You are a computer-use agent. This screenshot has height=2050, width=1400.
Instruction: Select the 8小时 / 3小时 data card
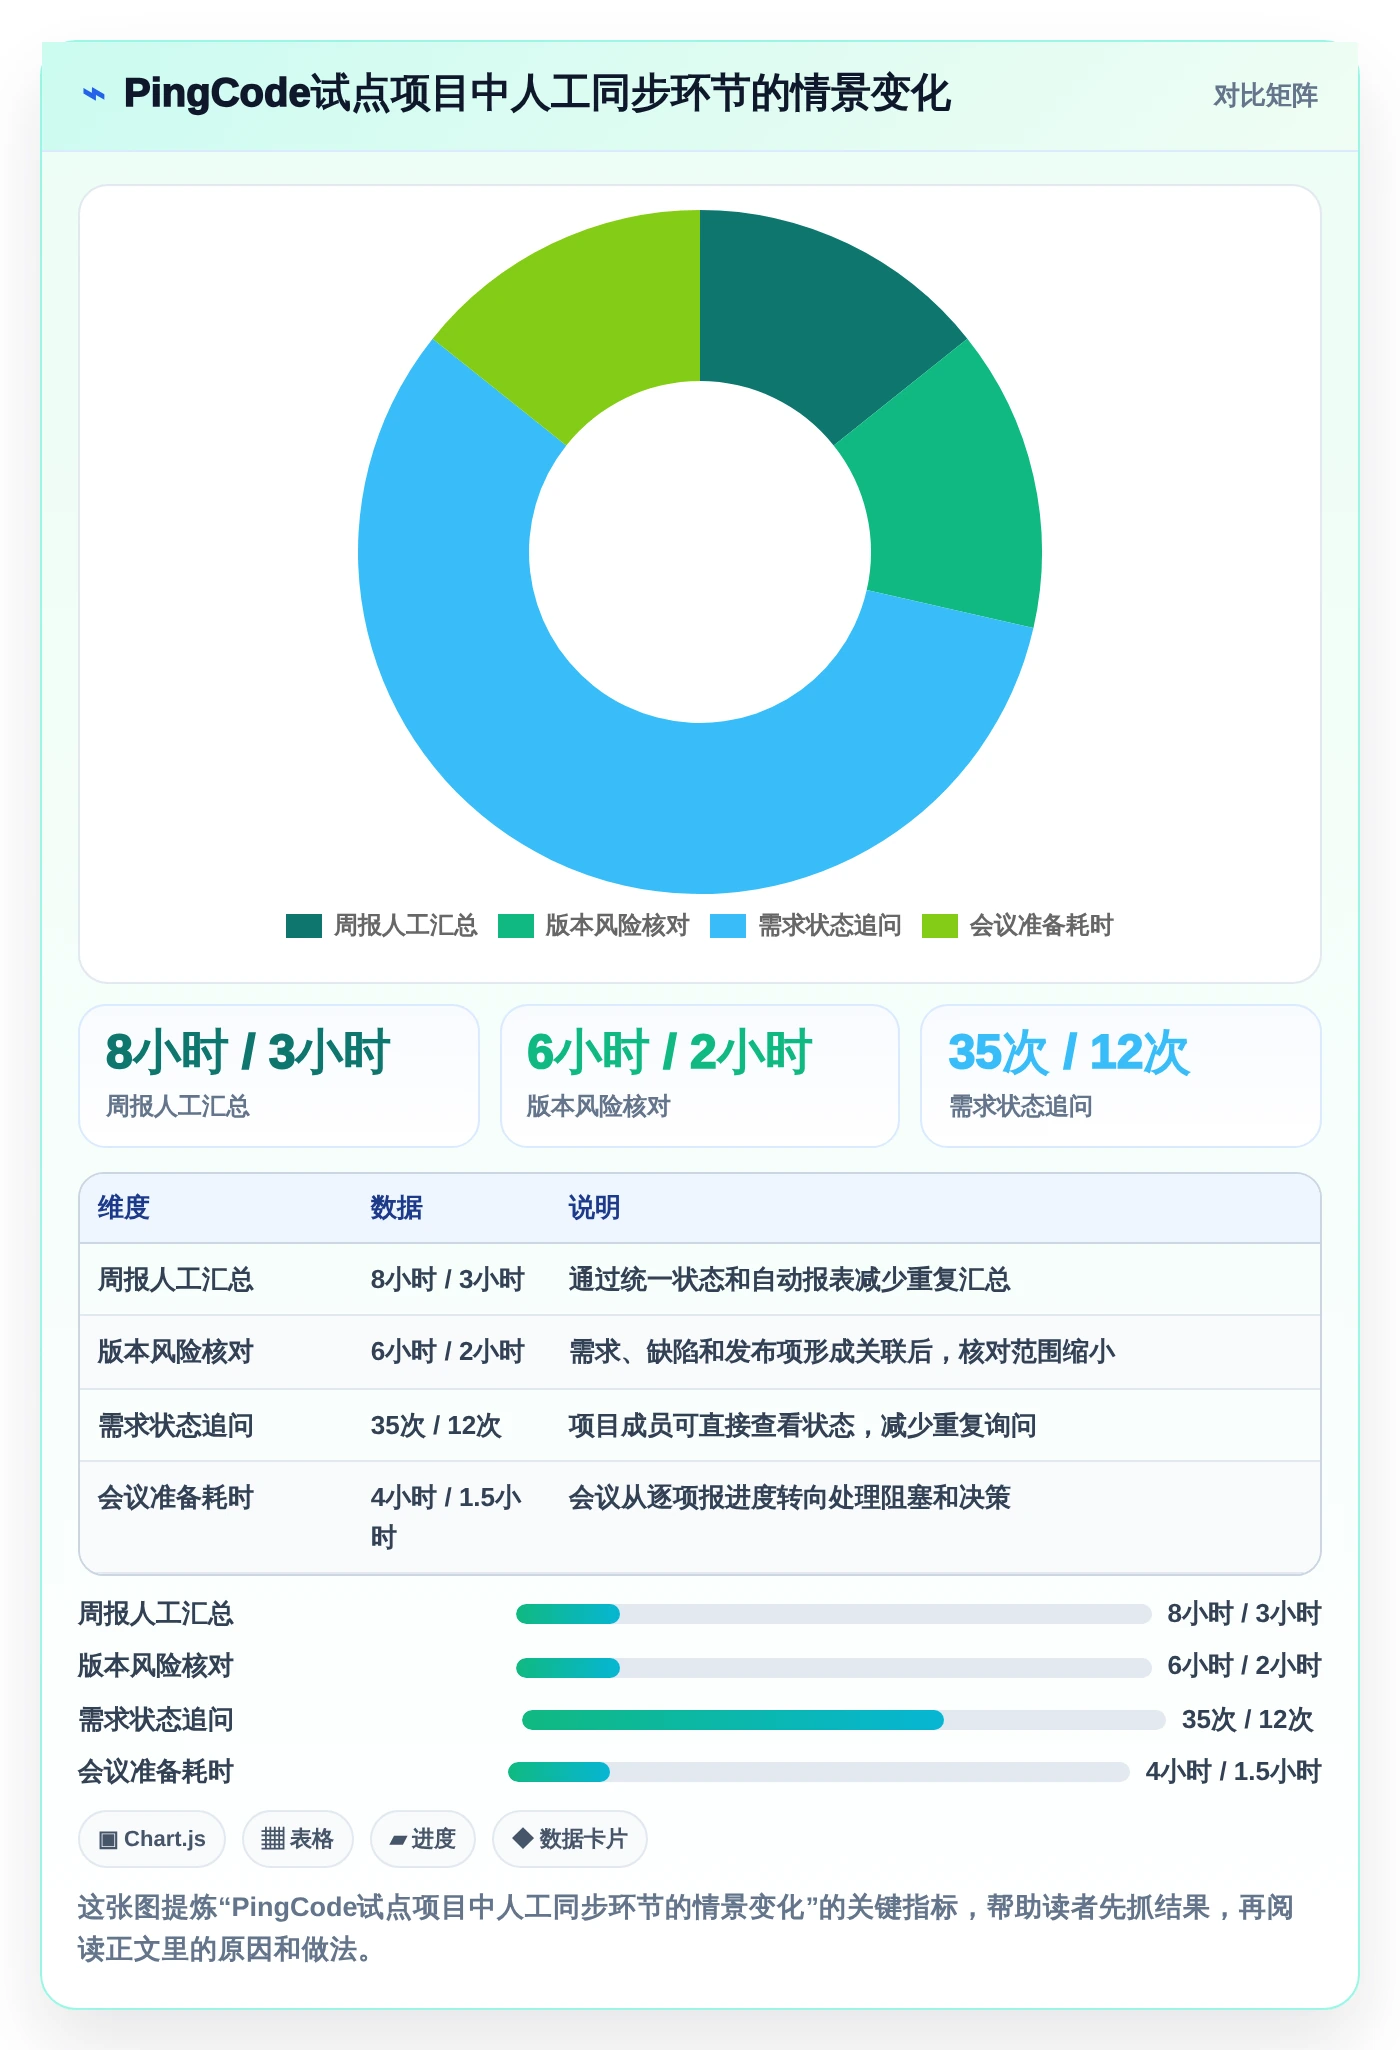279,1076
